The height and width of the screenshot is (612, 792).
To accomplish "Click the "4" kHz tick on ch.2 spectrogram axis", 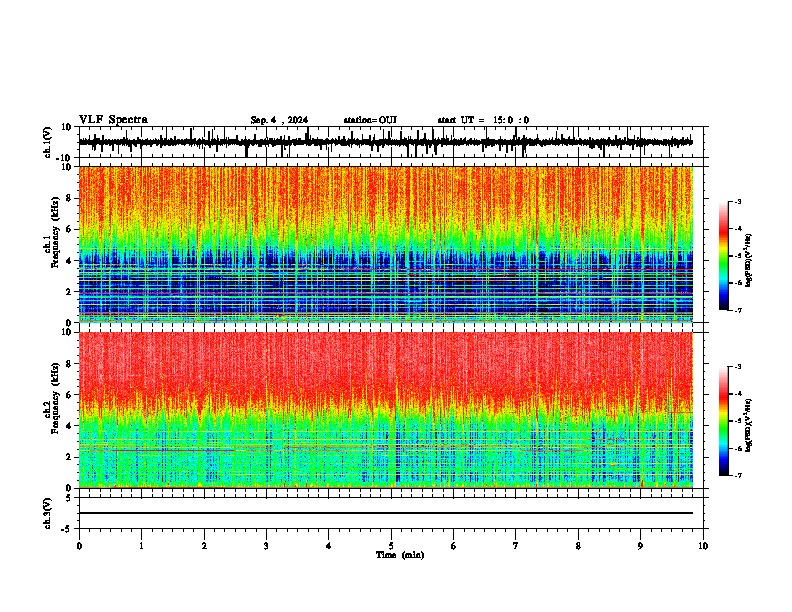I will pyautogui.click(x=70, y=426).
